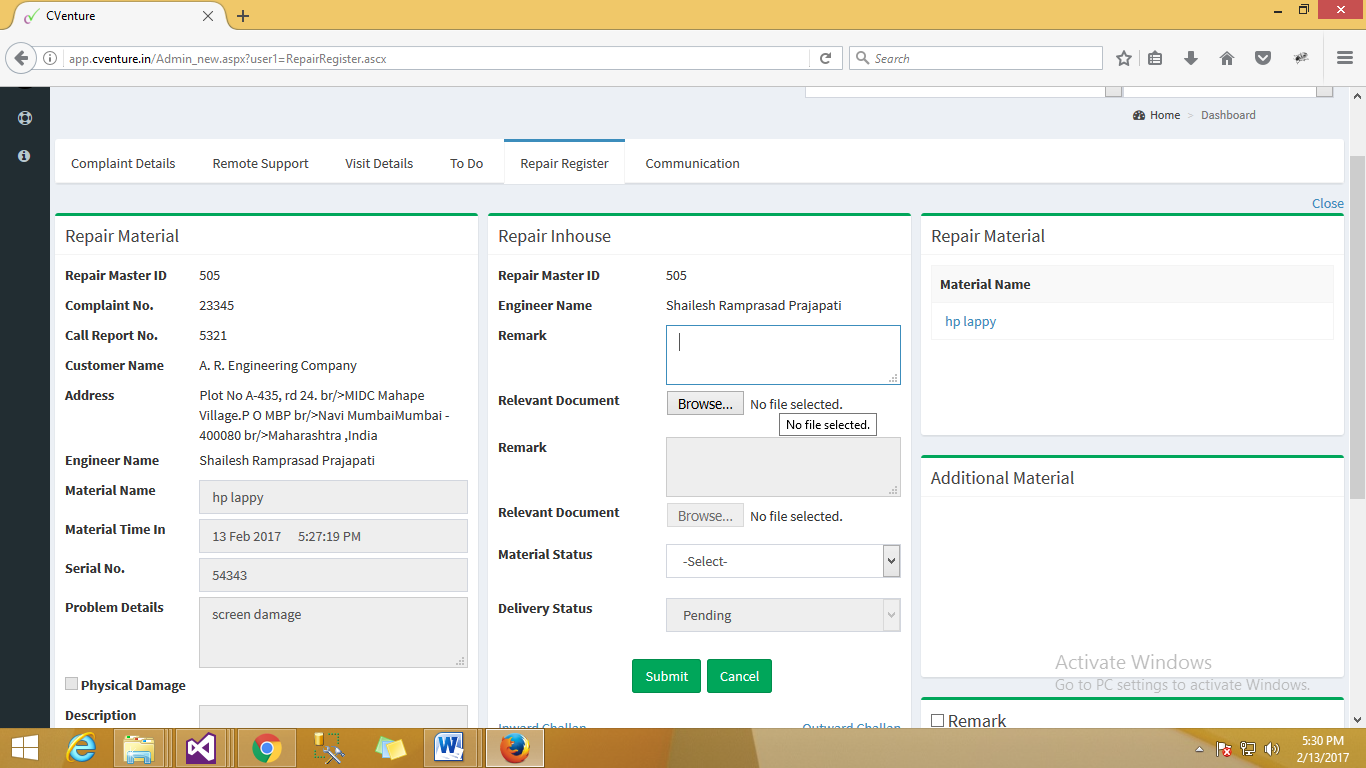Open the site information icon in address bar
Viewport: 1366px width, 768px height.
[50, 58]
